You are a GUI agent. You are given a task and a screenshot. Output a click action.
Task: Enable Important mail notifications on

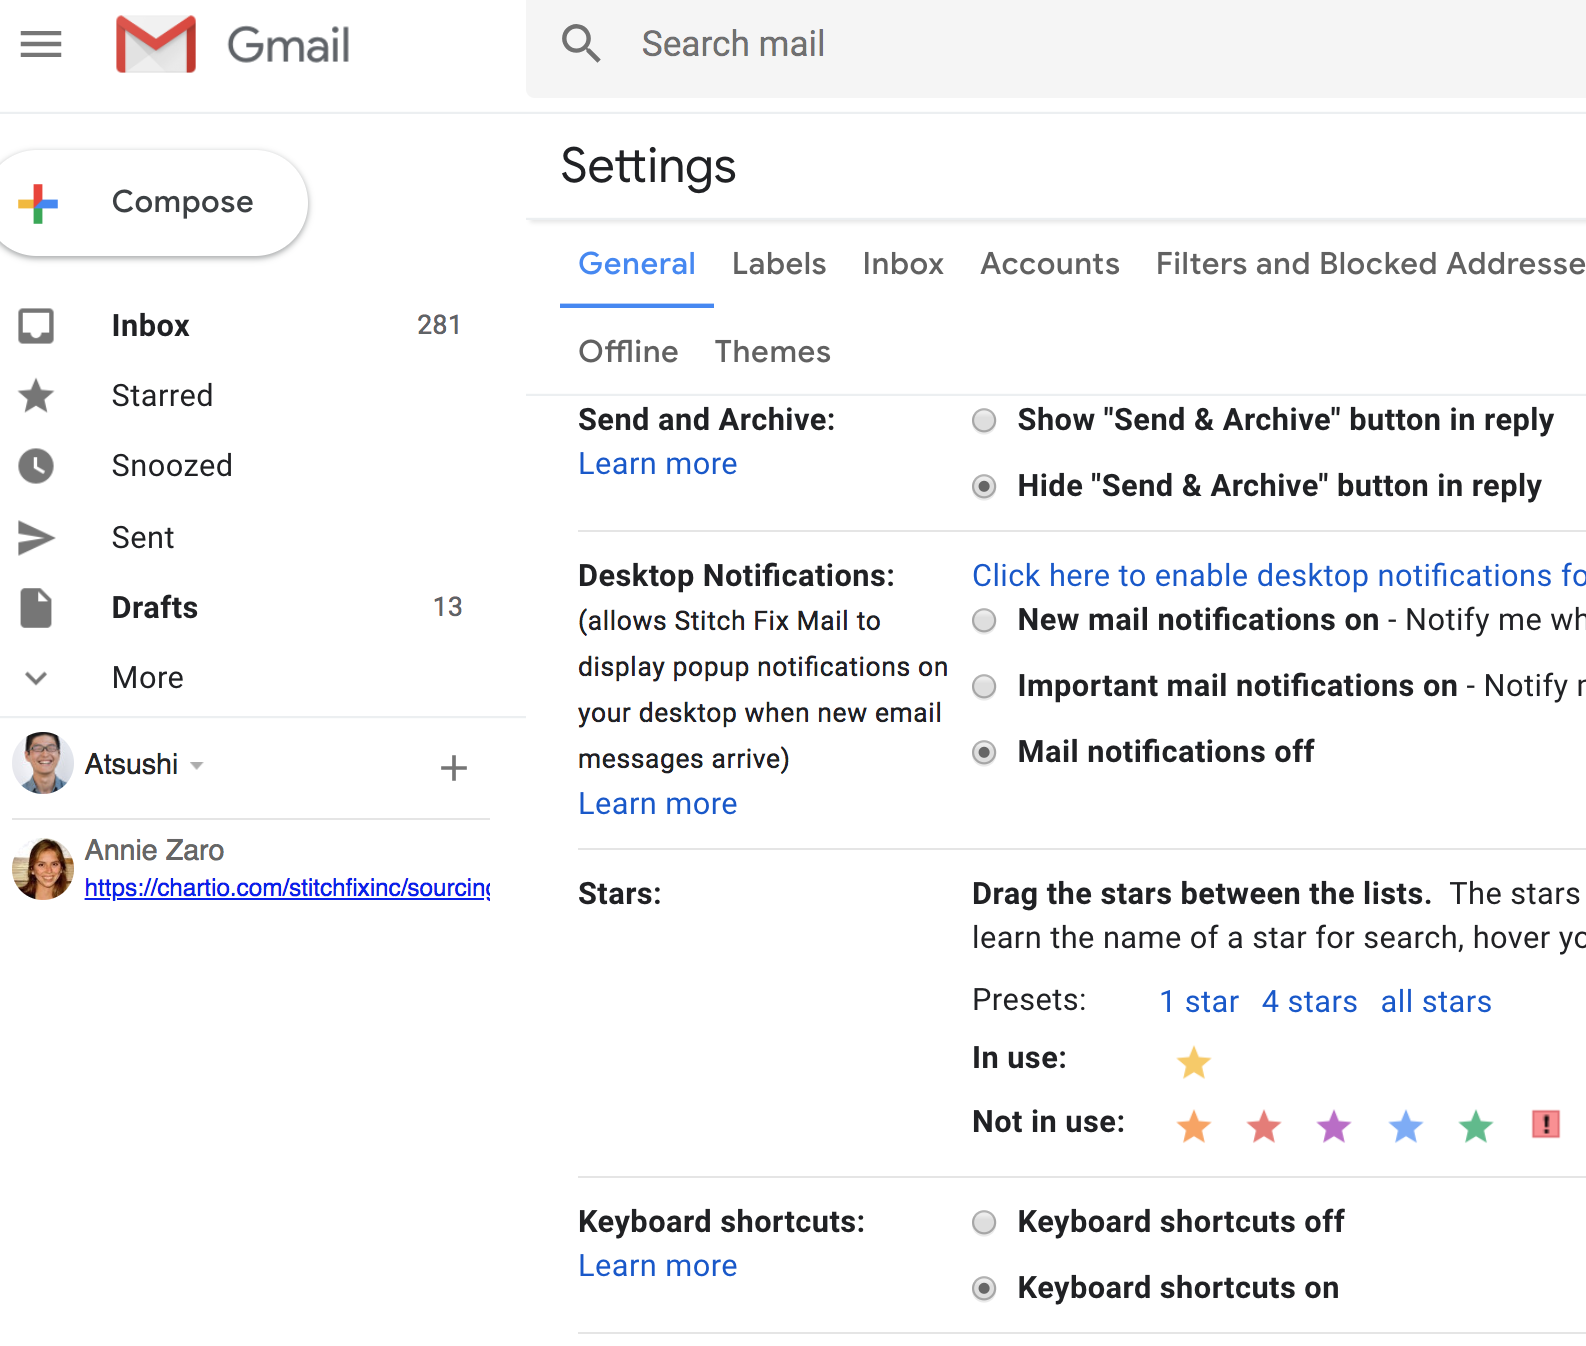click(x=984, y=686)
